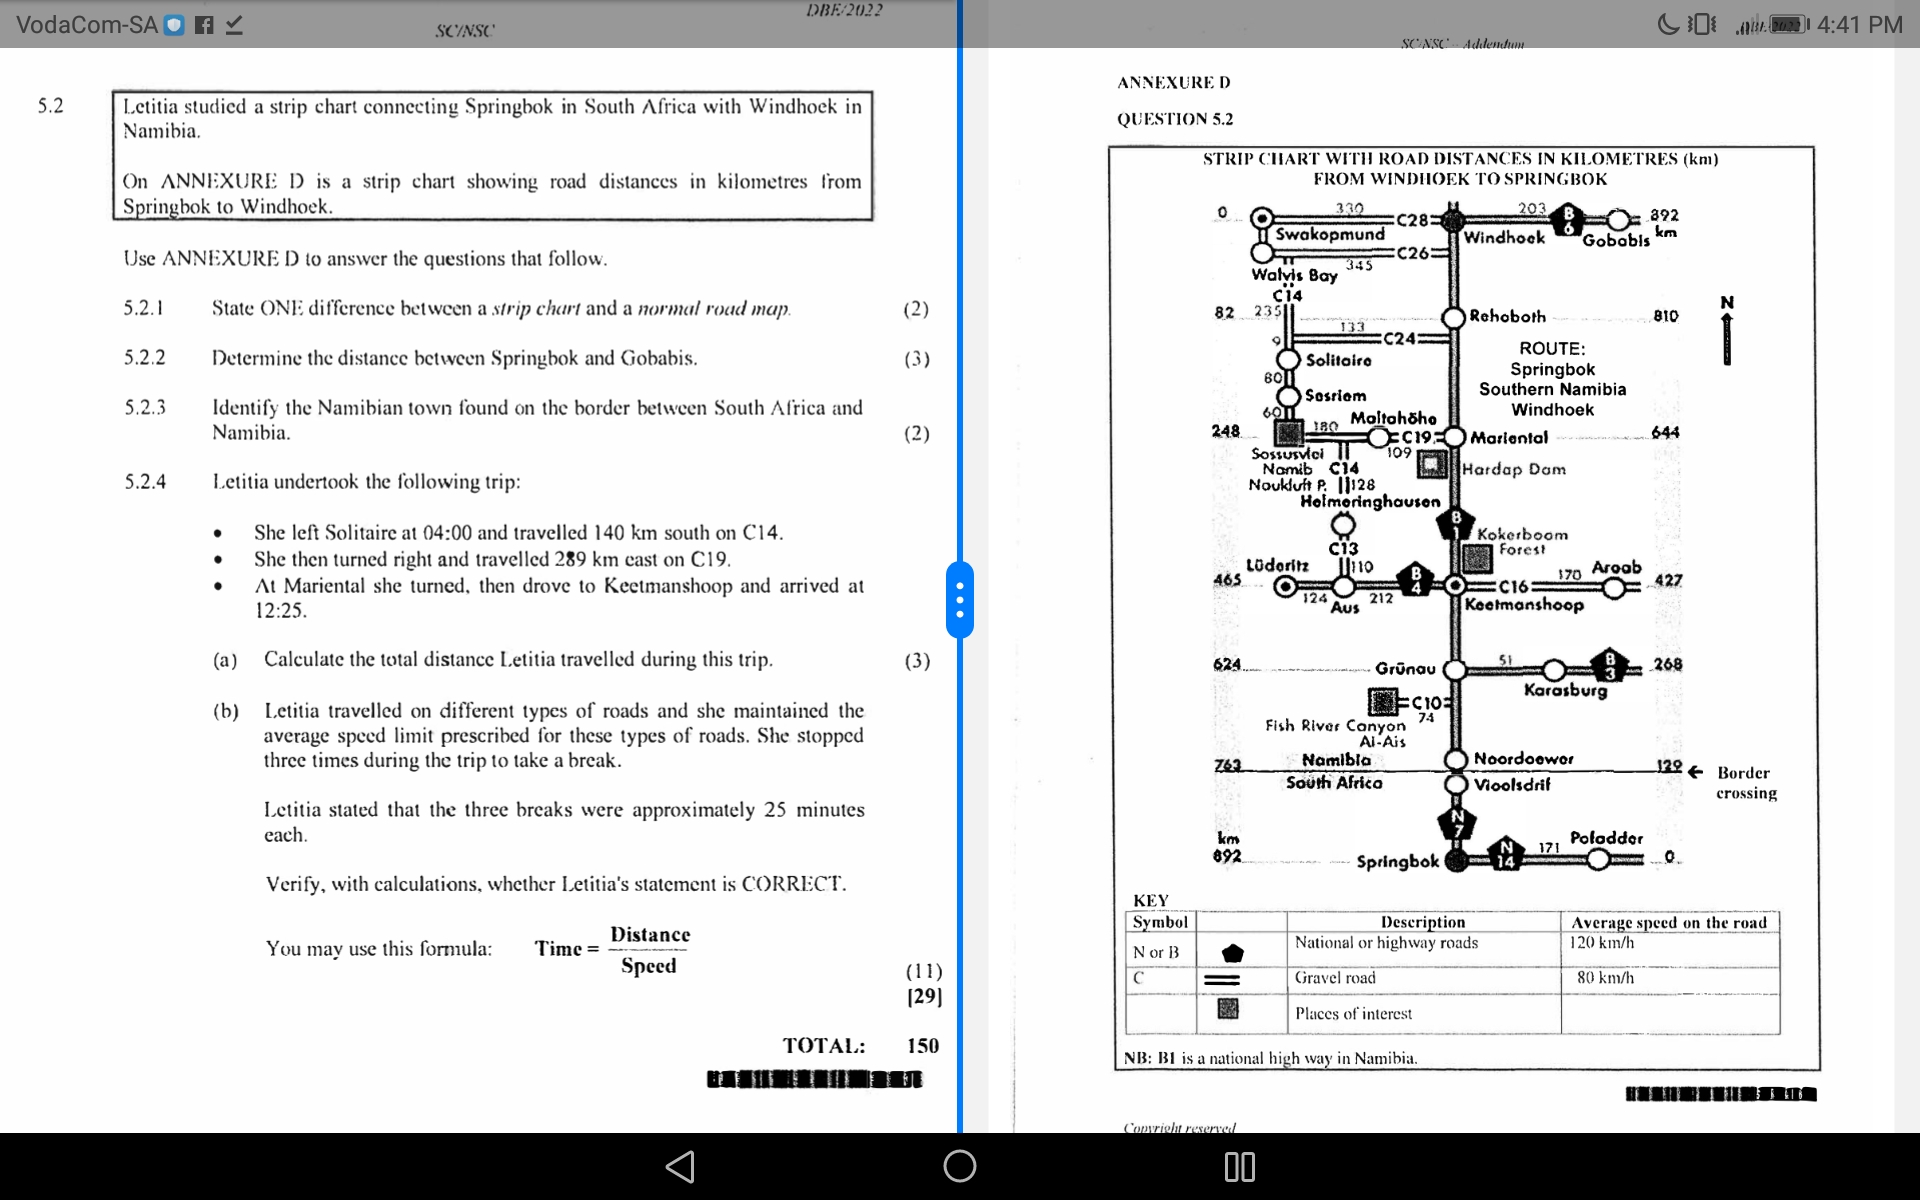
Task: Tap the barcode at bottom of left page
Action: (814, 1080)
